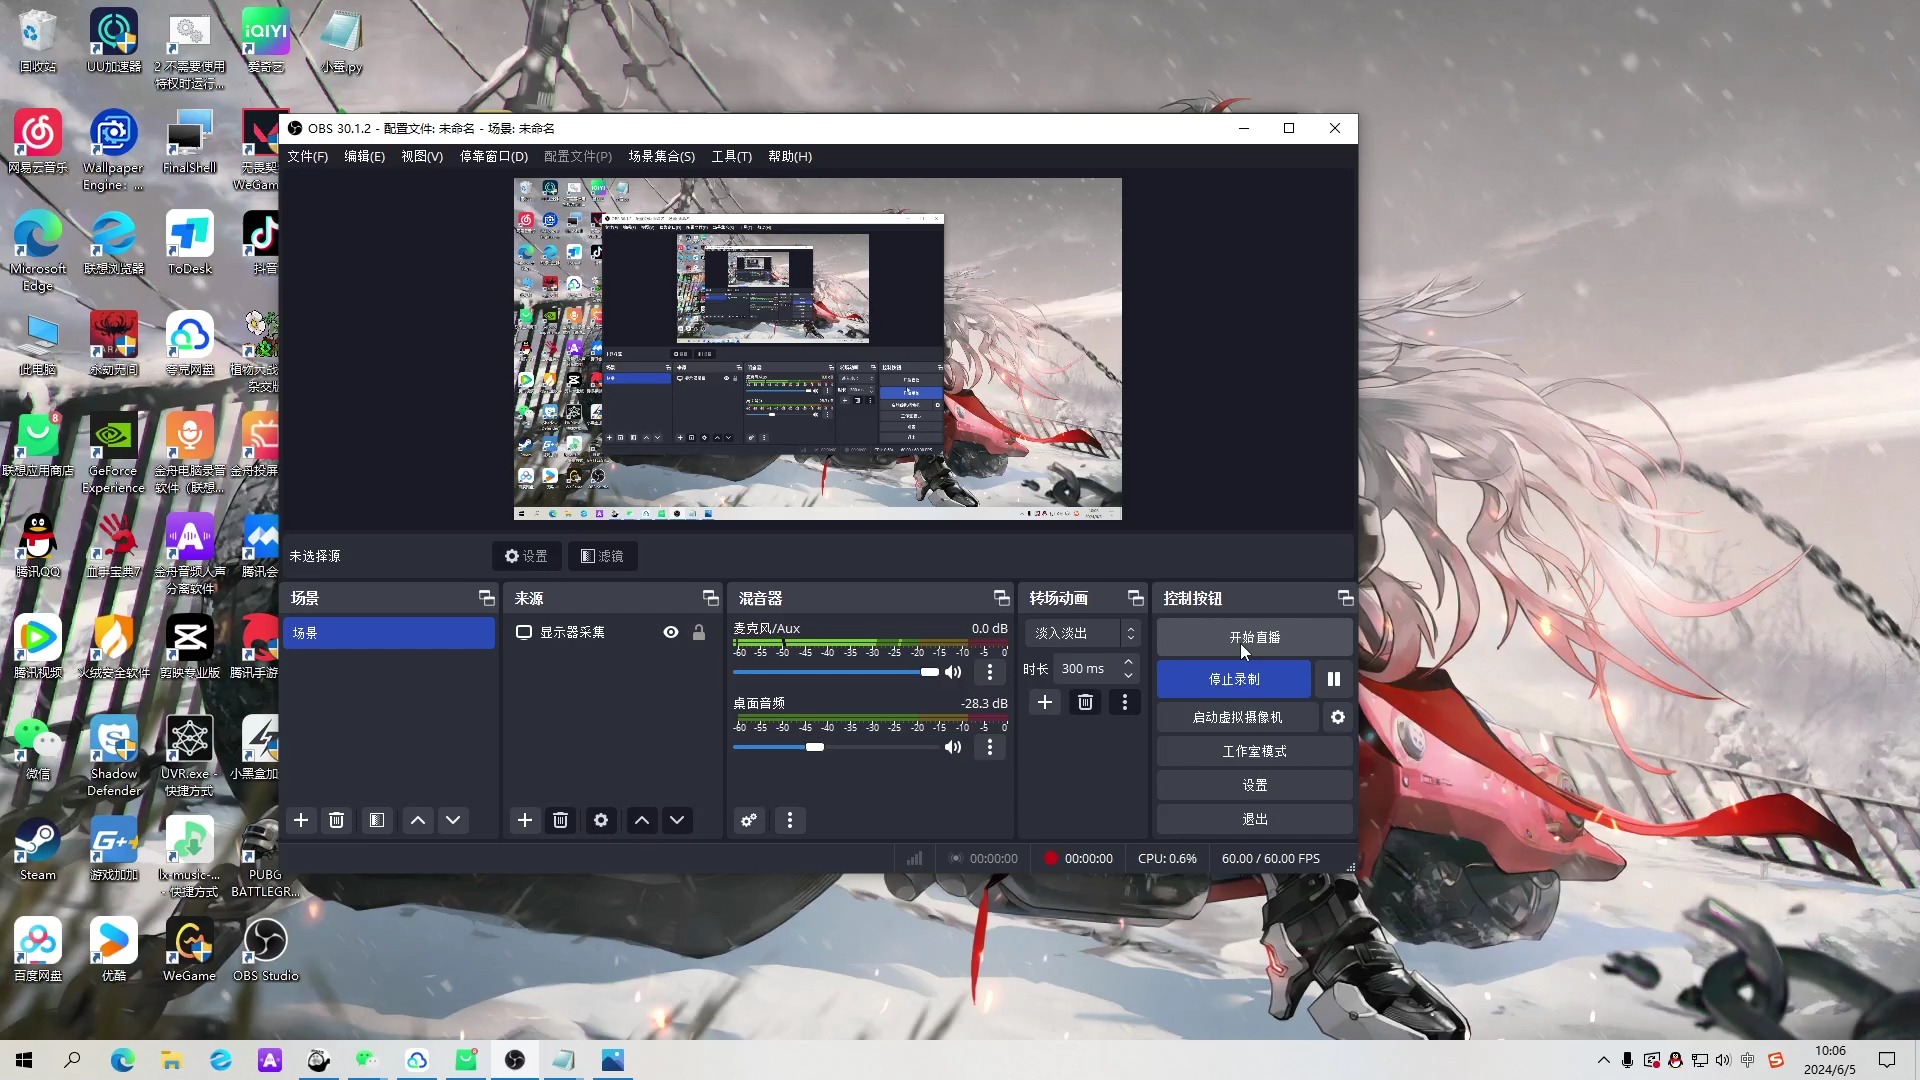
Task: Move source down in the Sources panel
Action: click(x=677, y=820)
